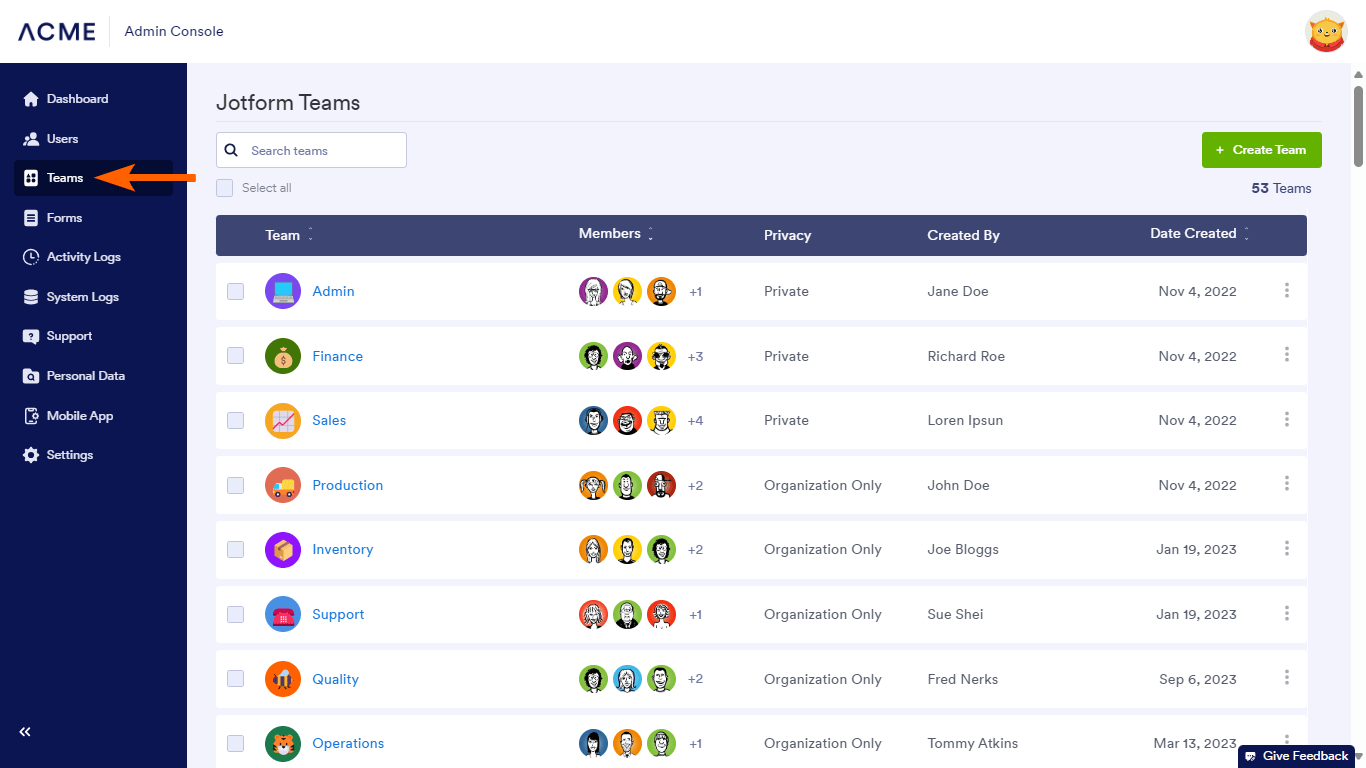Check the Admin team checkbox
This screenshot has width=1366, height=768.
pyautogui.click(x=236, y=291)
